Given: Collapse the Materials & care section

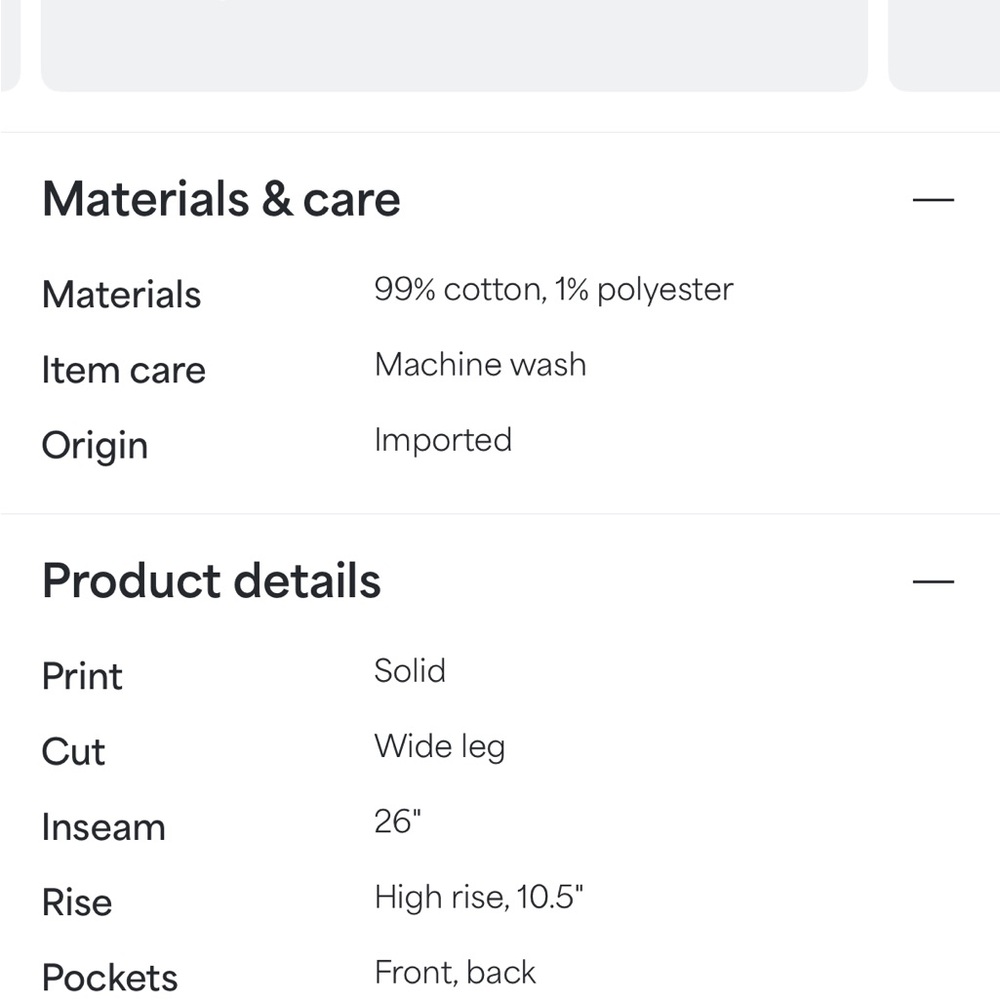Looking at the screenshot, I should (x=932, y=200).
